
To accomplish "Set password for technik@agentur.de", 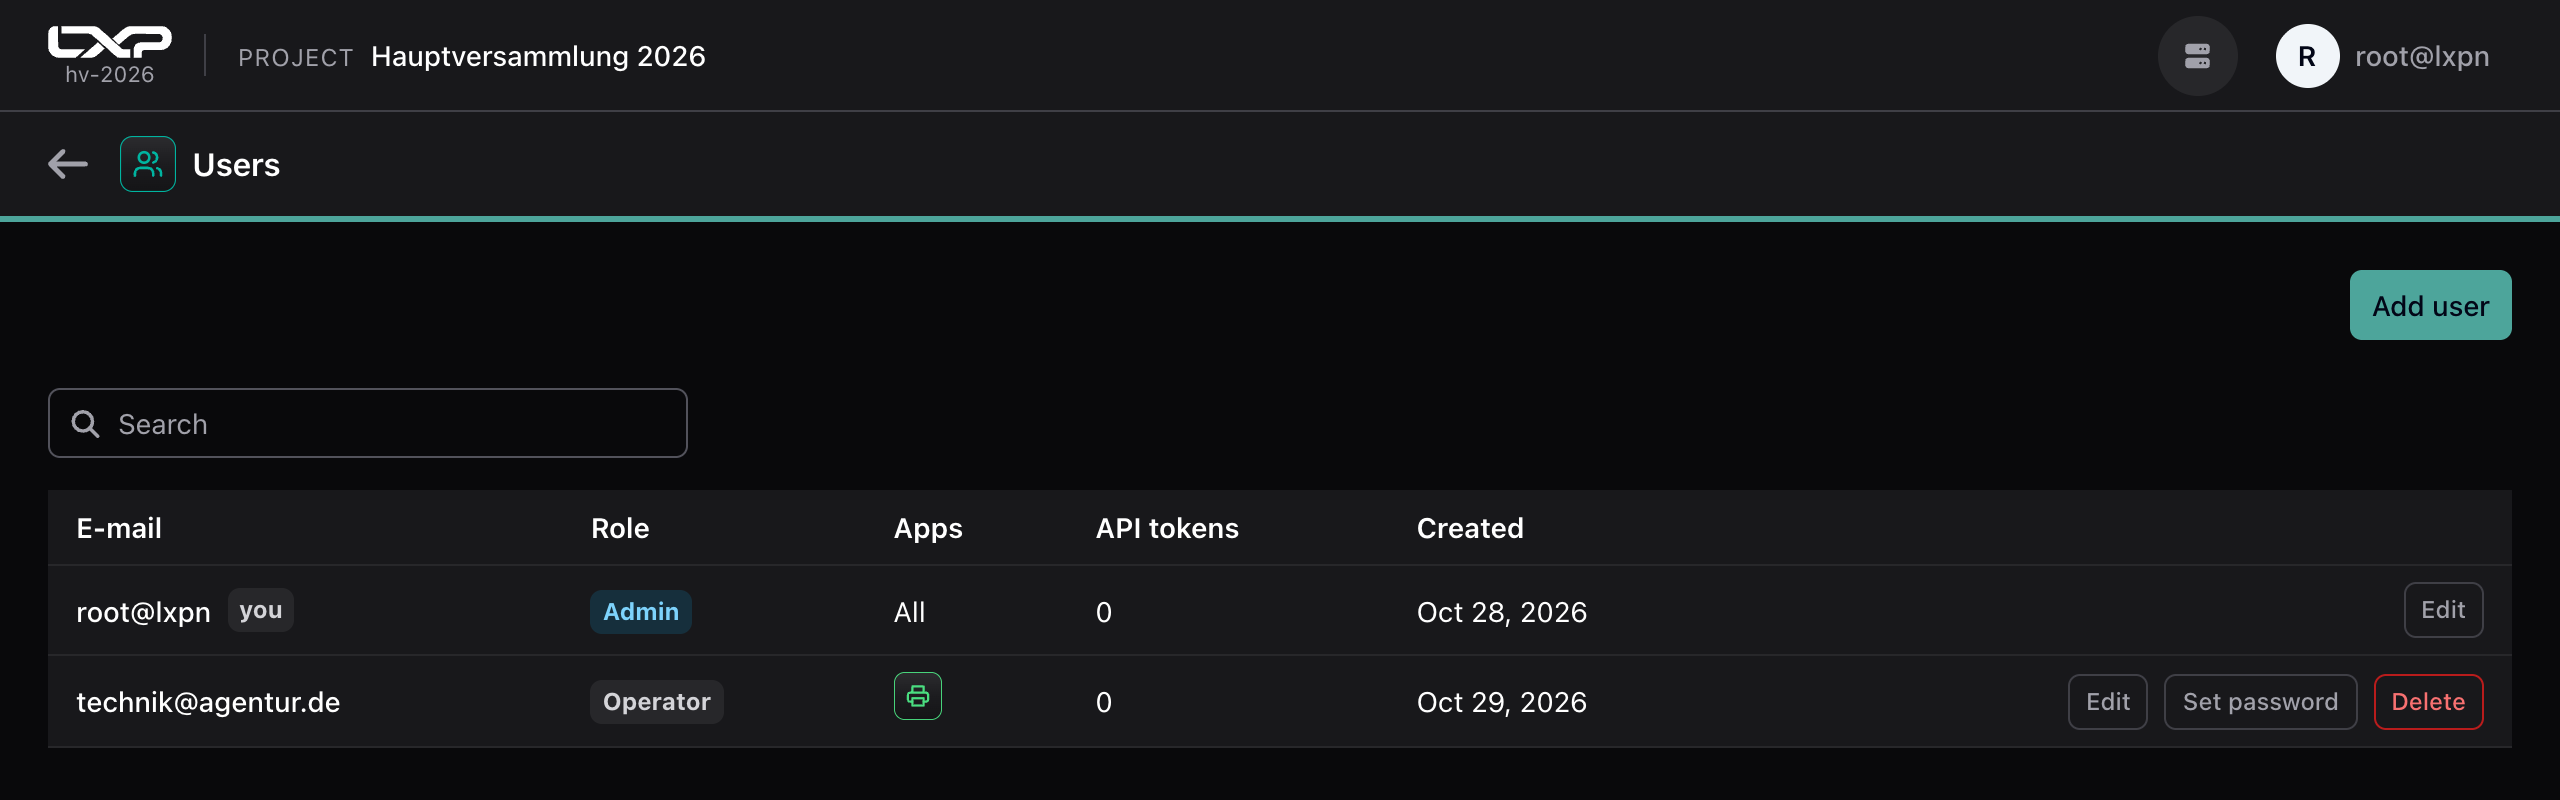I will click(2260, 702).
